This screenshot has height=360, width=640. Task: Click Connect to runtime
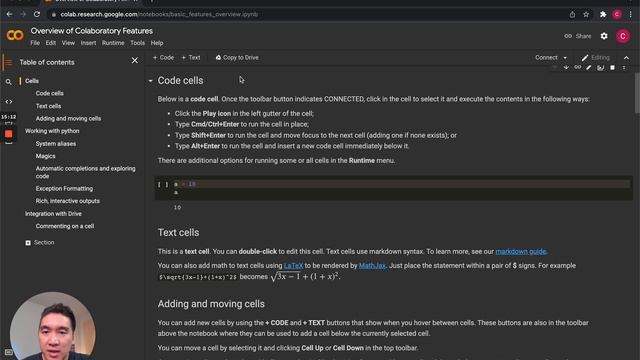pos(546,58)
